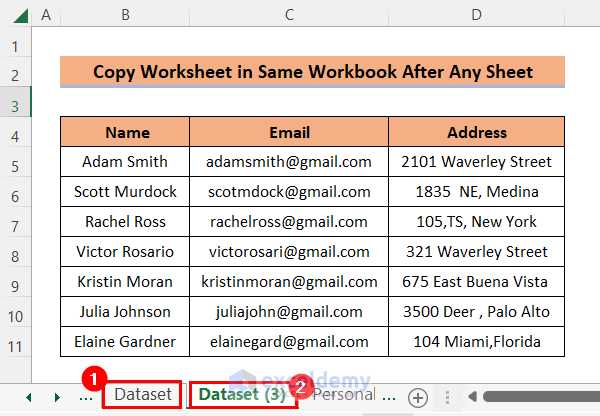
Task: Click the Select All corner triangle
Action: coord(21,16)
